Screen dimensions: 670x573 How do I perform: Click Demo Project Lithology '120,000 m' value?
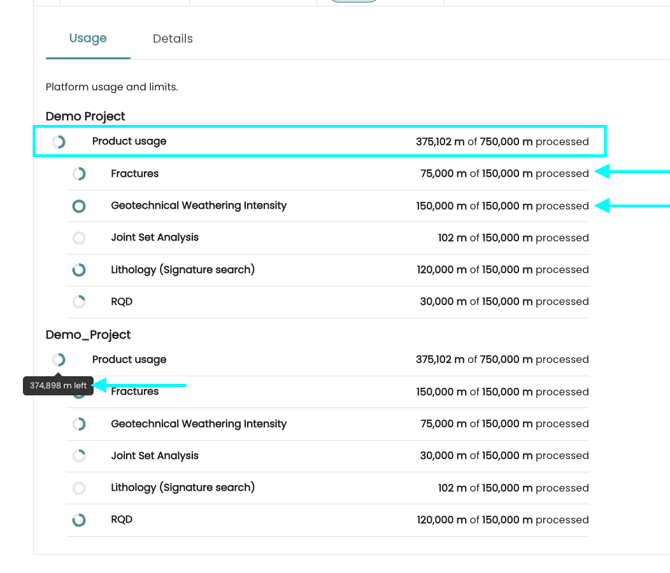point(441,270)
